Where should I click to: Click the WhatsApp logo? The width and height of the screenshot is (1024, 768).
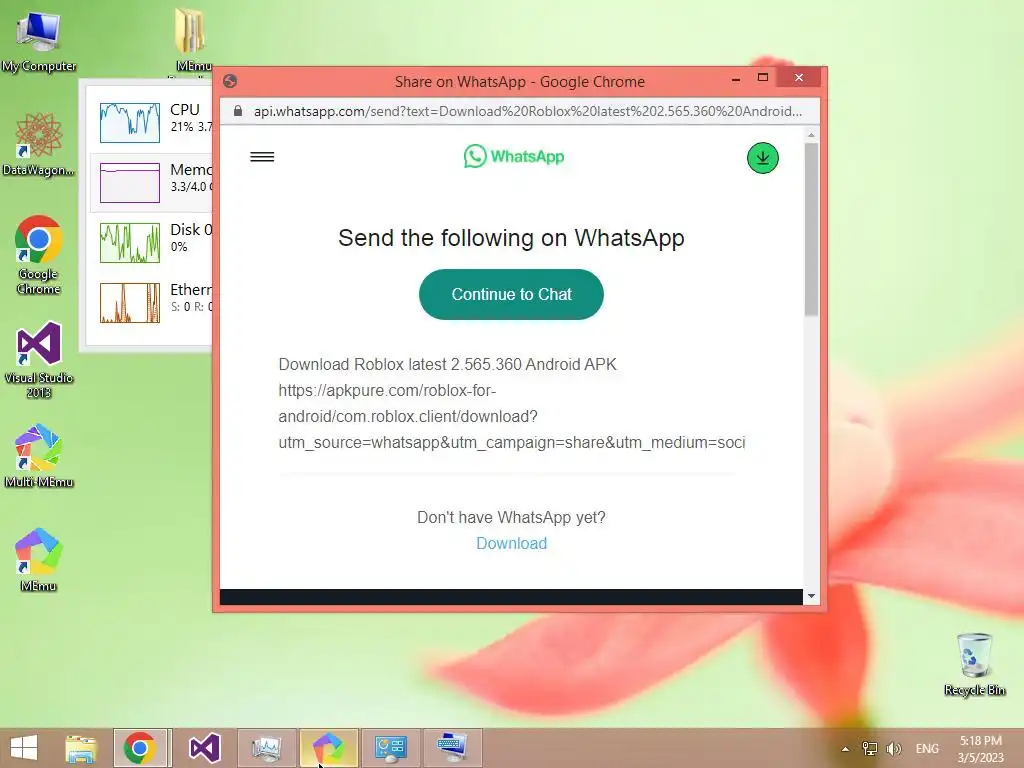click(x=513, y=156)
